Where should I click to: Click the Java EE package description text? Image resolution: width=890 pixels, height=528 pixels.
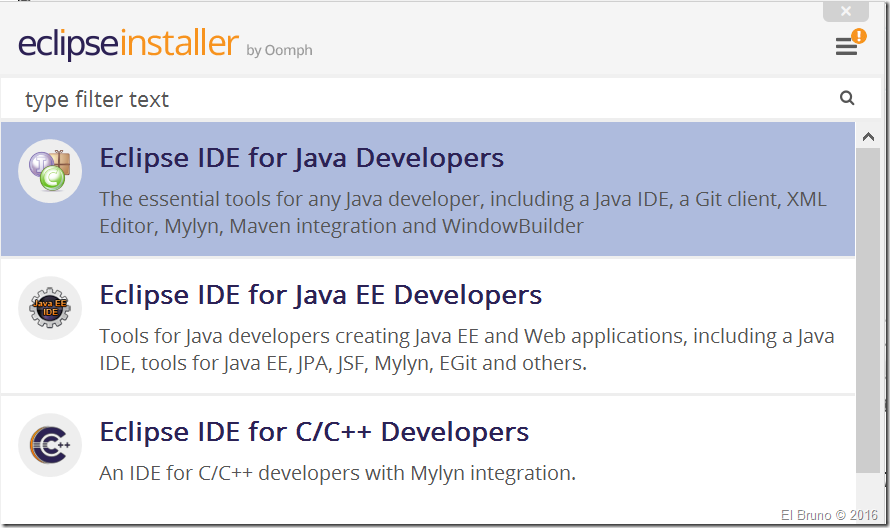coord(466,349)
